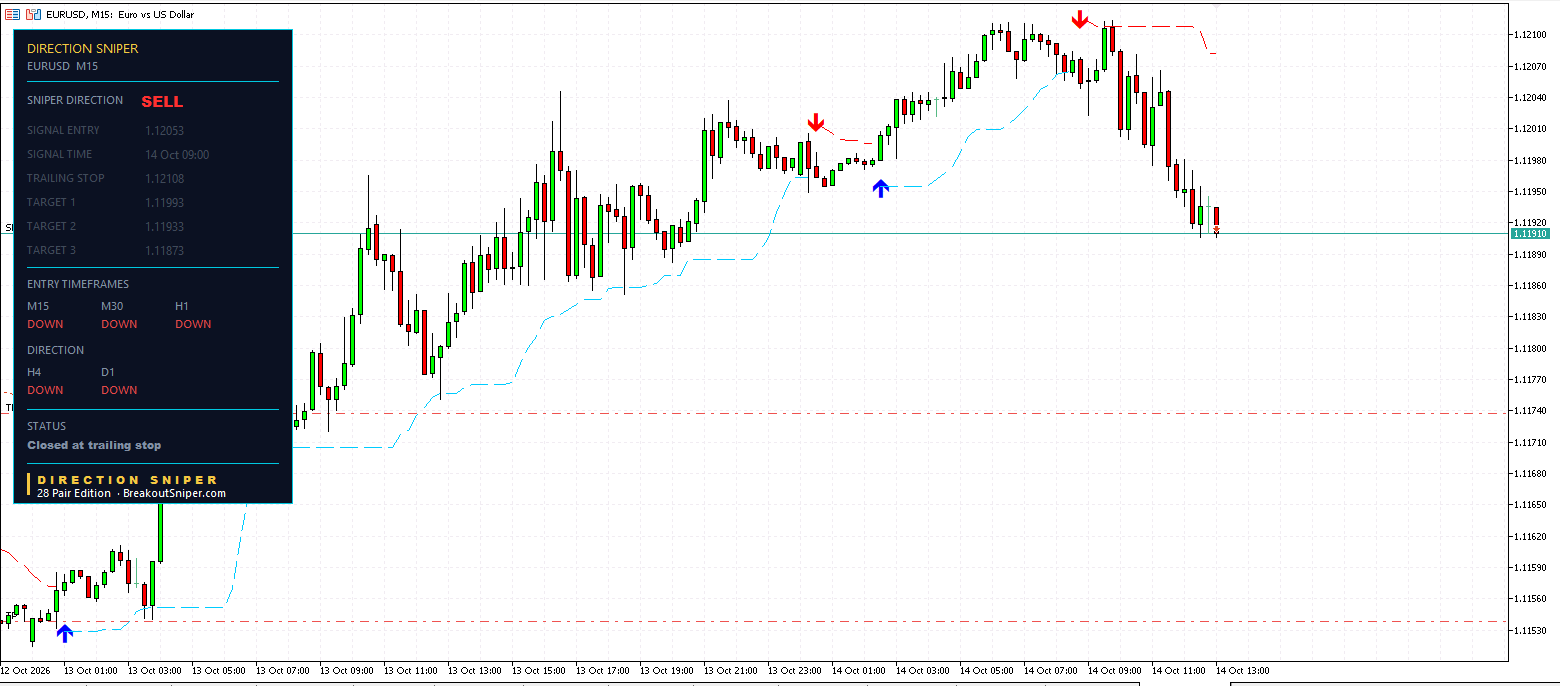Click the signal entry value 1.12053
This screenshot has width=1560, height=686.
click(164, 131)
